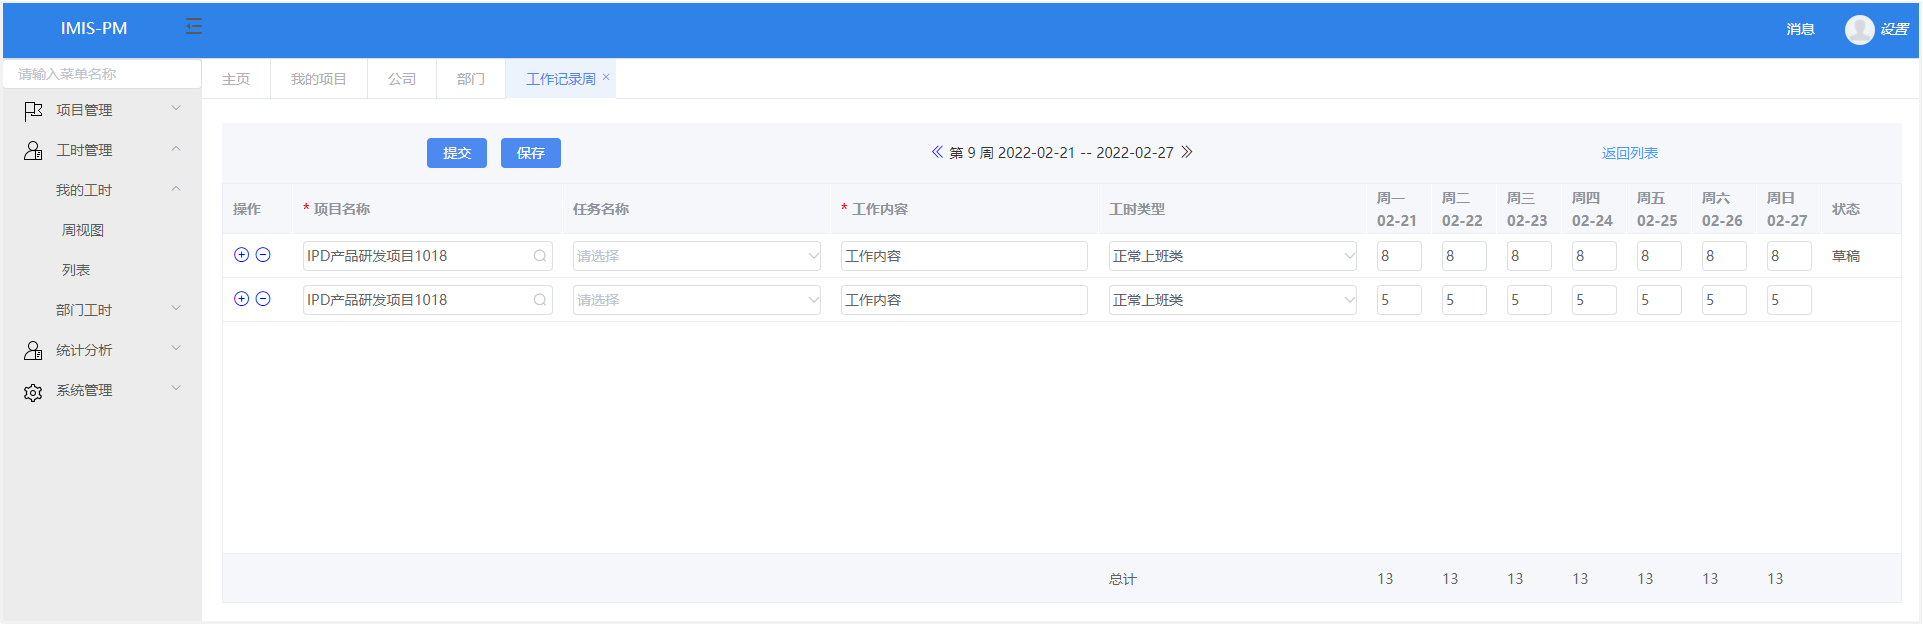Screen dimensions: 1923x624
Task: Click the add row plus icon in second row
Action: tap(241, 299)
